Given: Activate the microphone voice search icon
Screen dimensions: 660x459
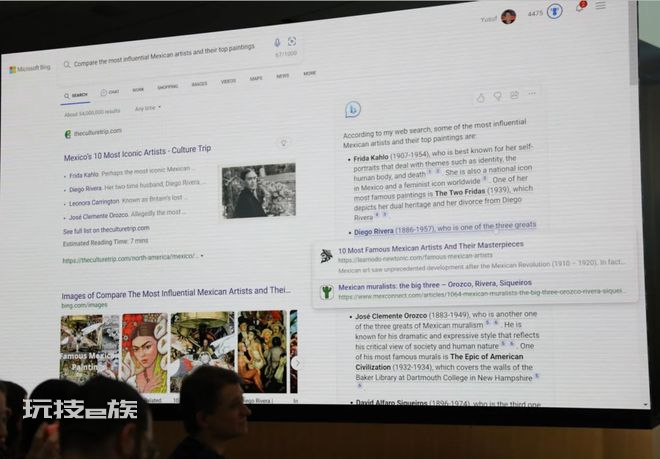Looking at the screenshot, I should click(x=277, y=43).
